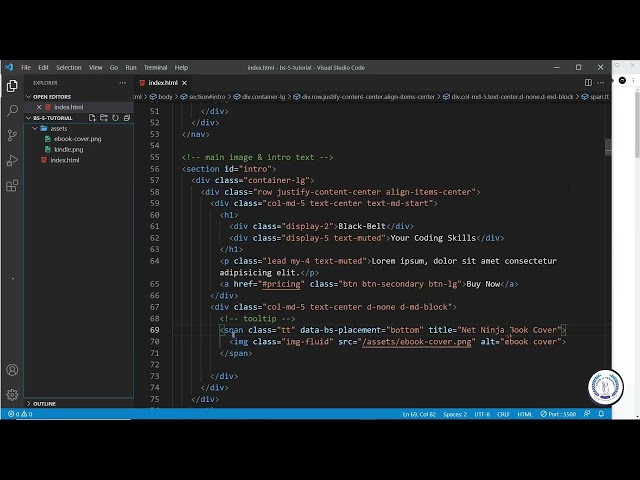Open the Search view in activity bar

[12, 111]
